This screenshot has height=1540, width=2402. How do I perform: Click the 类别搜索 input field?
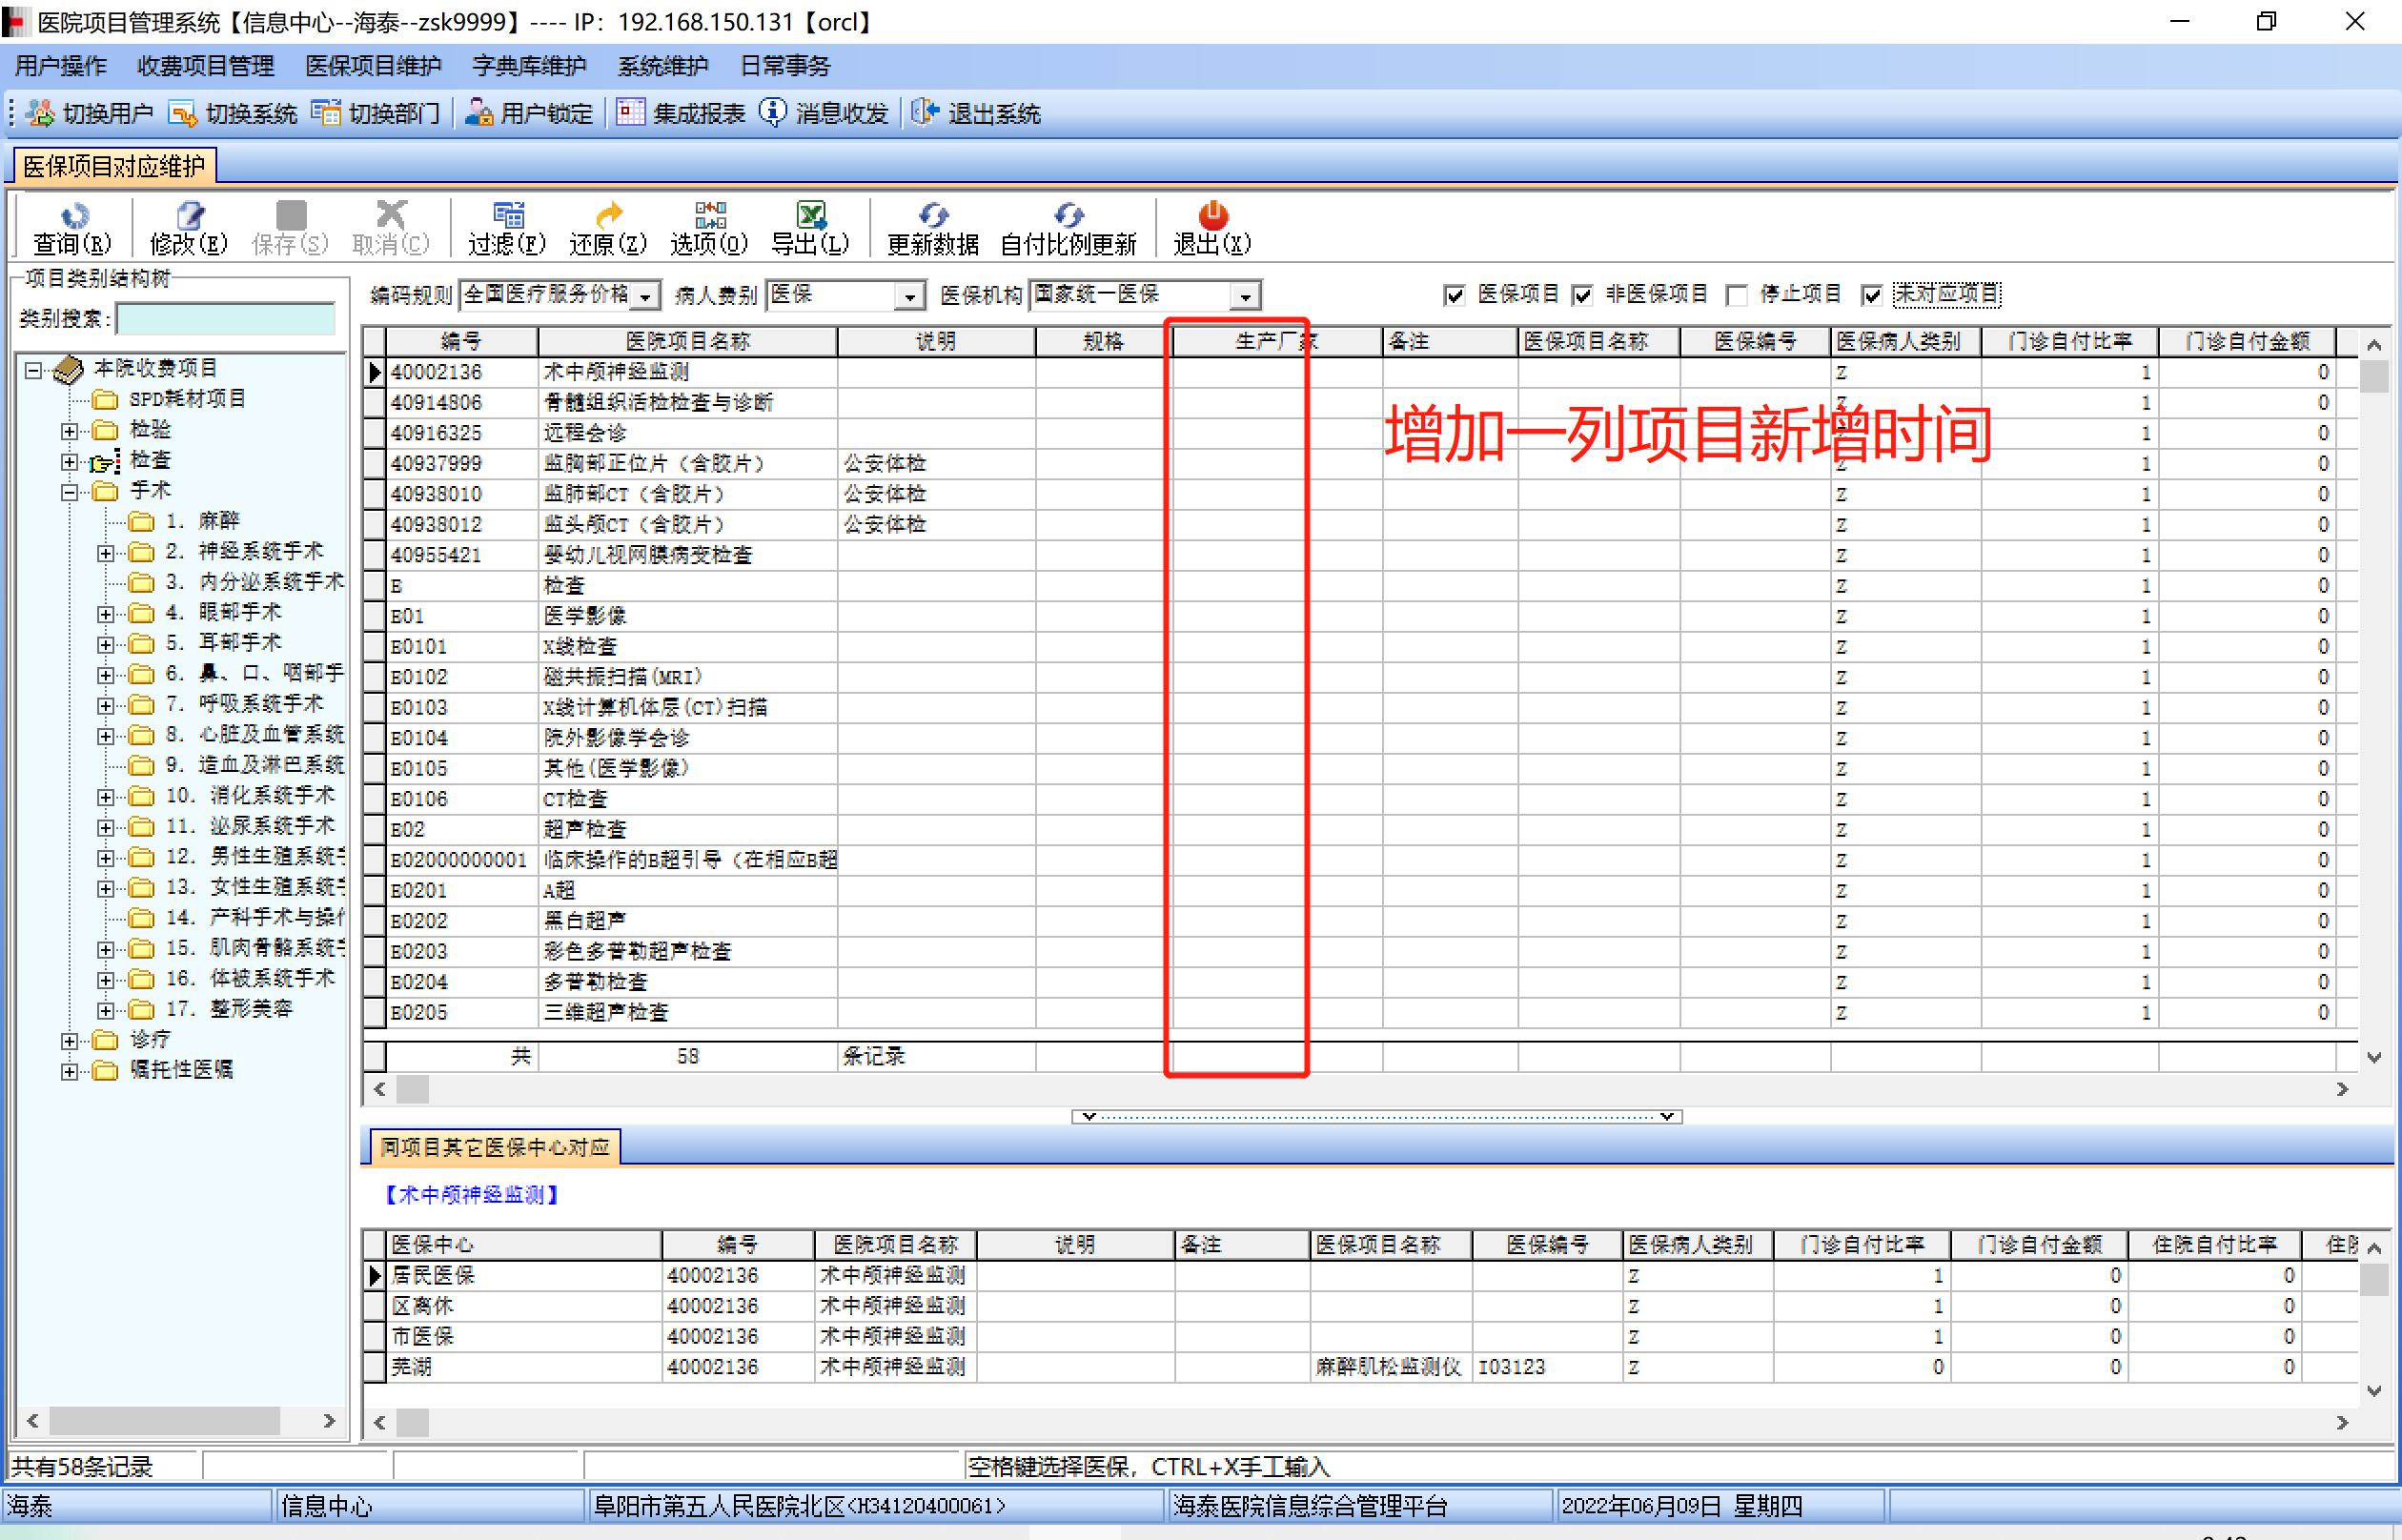pos(226,319)
